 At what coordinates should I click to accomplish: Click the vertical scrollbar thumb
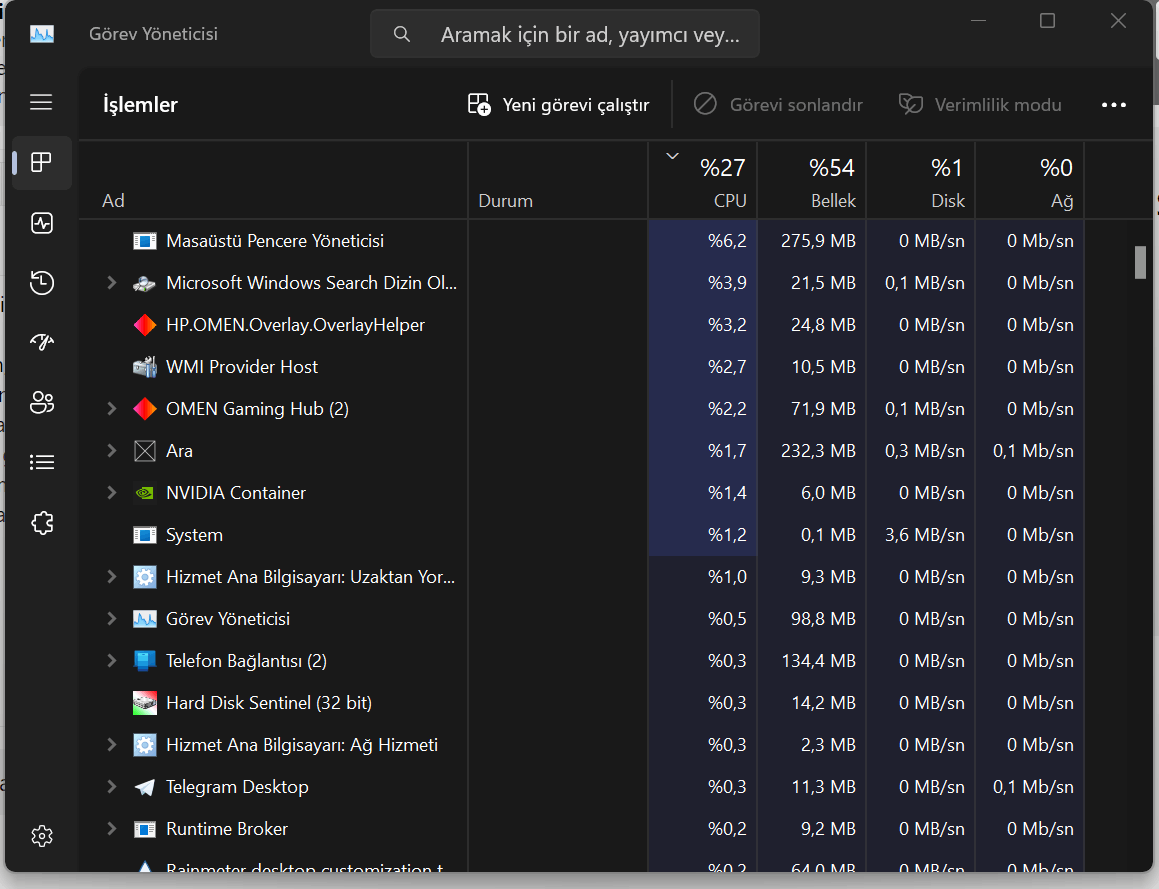[1141, 263]
